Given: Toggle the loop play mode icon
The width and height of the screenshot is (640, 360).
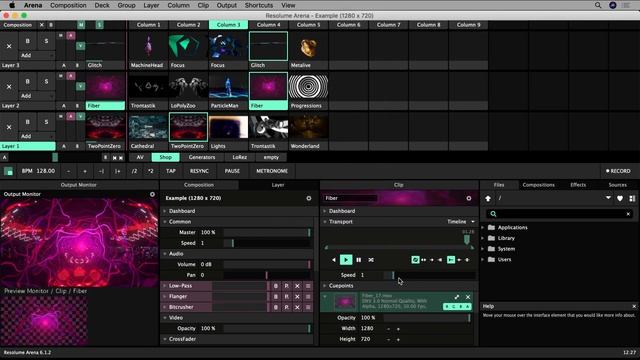Looking at the screenshot, I should pos(415,260).
